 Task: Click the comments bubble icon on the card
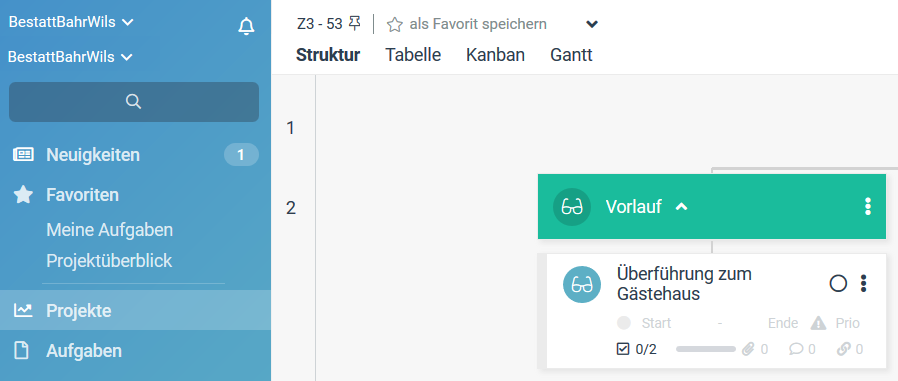796,349
